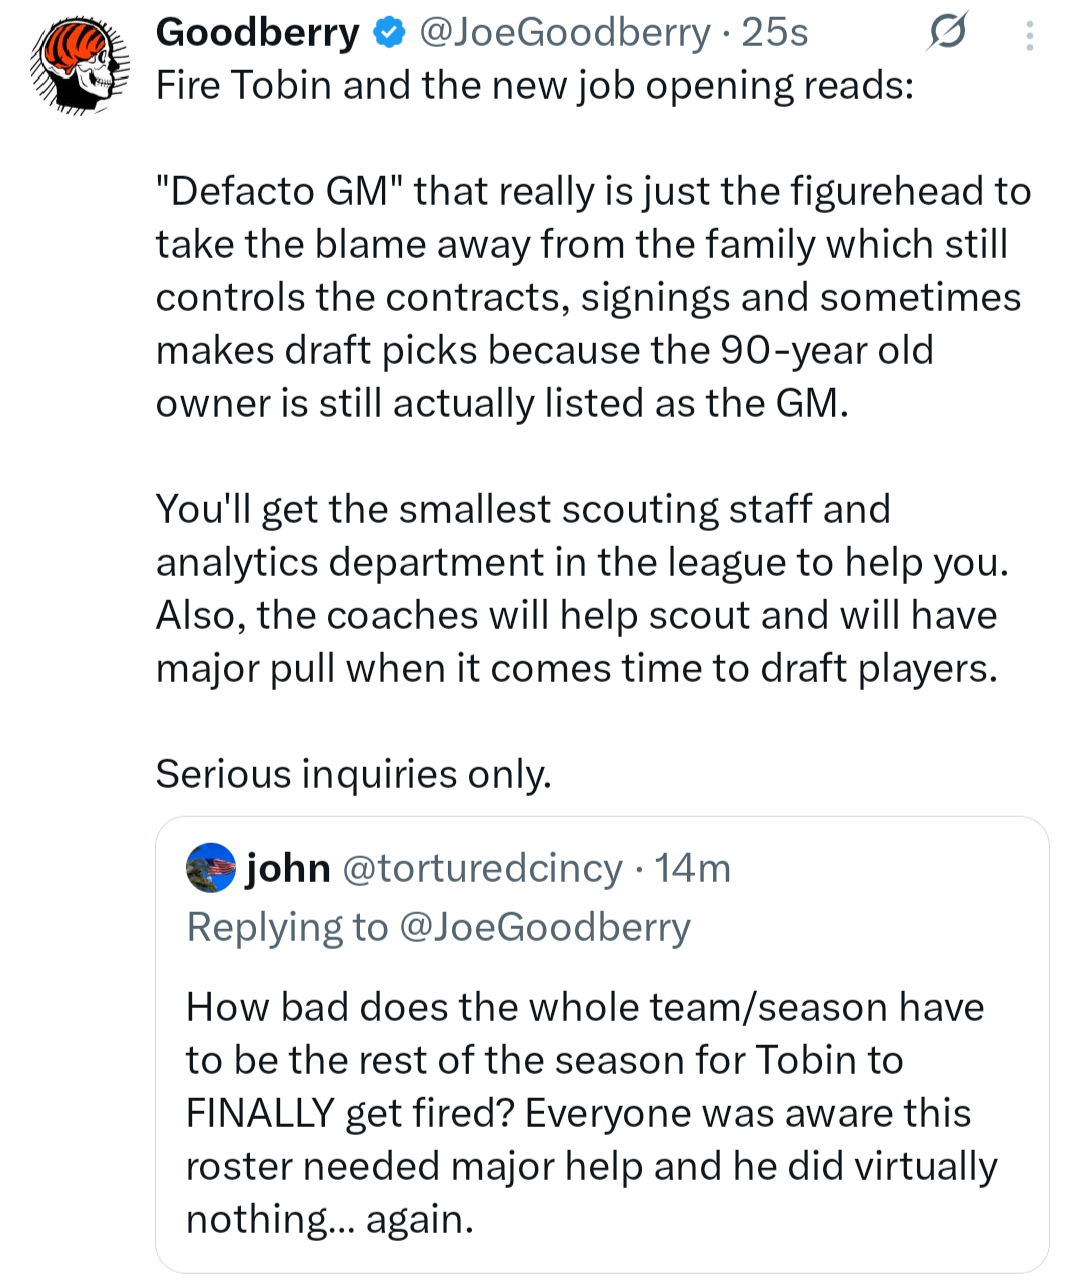Click the 25s tweet timestamp
Screen dimensions: 1080x1281
coord(774,33)
